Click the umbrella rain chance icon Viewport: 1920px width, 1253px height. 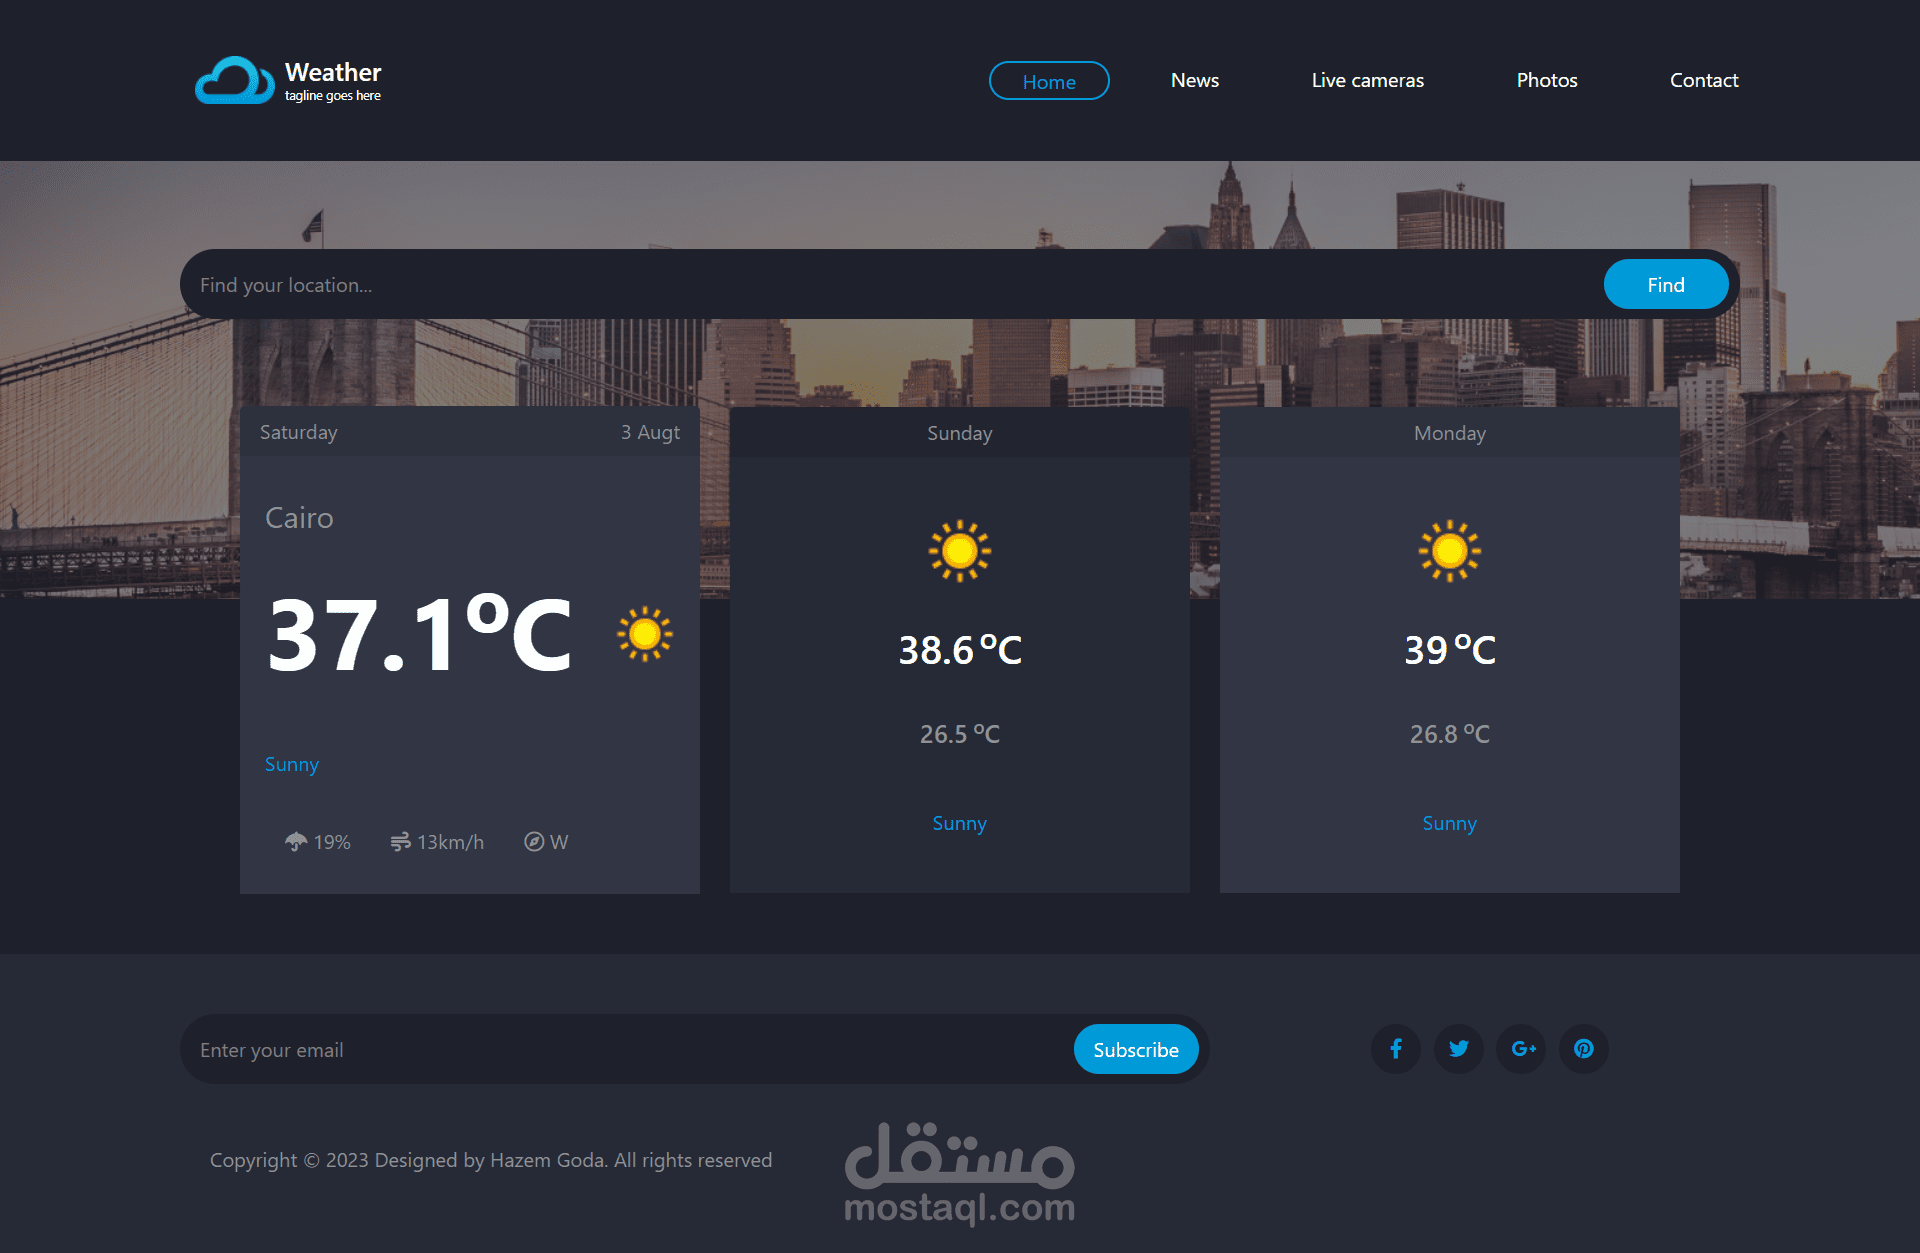click(296, 842)
